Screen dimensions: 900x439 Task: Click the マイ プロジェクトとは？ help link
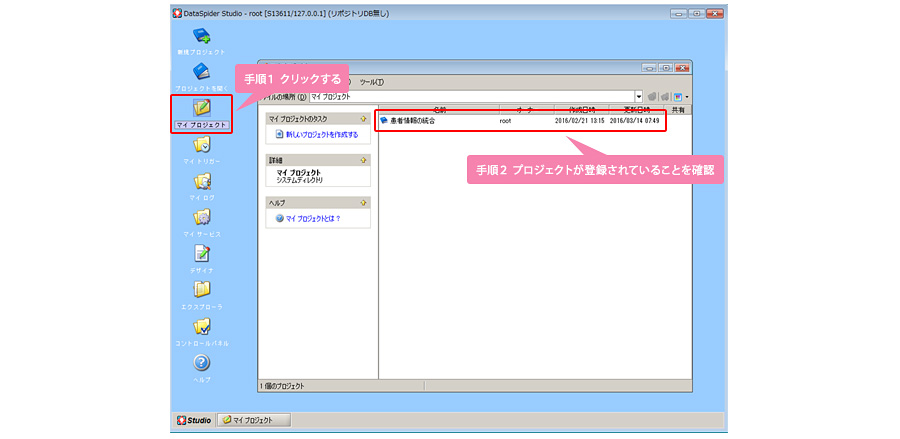coord(312,217)
